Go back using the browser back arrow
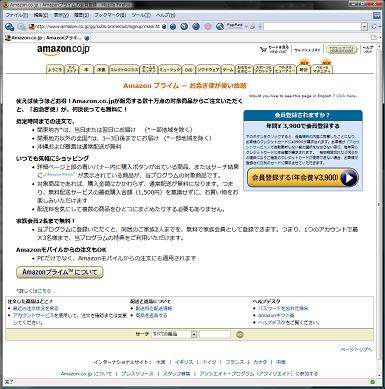 pos(10,27)
